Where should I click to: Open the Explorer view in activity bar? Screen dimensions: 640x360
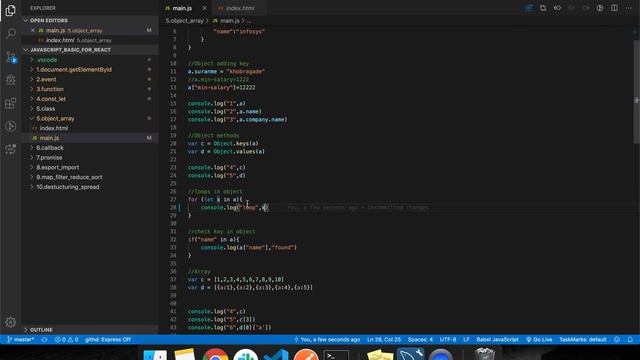click(x=11, y=11)
